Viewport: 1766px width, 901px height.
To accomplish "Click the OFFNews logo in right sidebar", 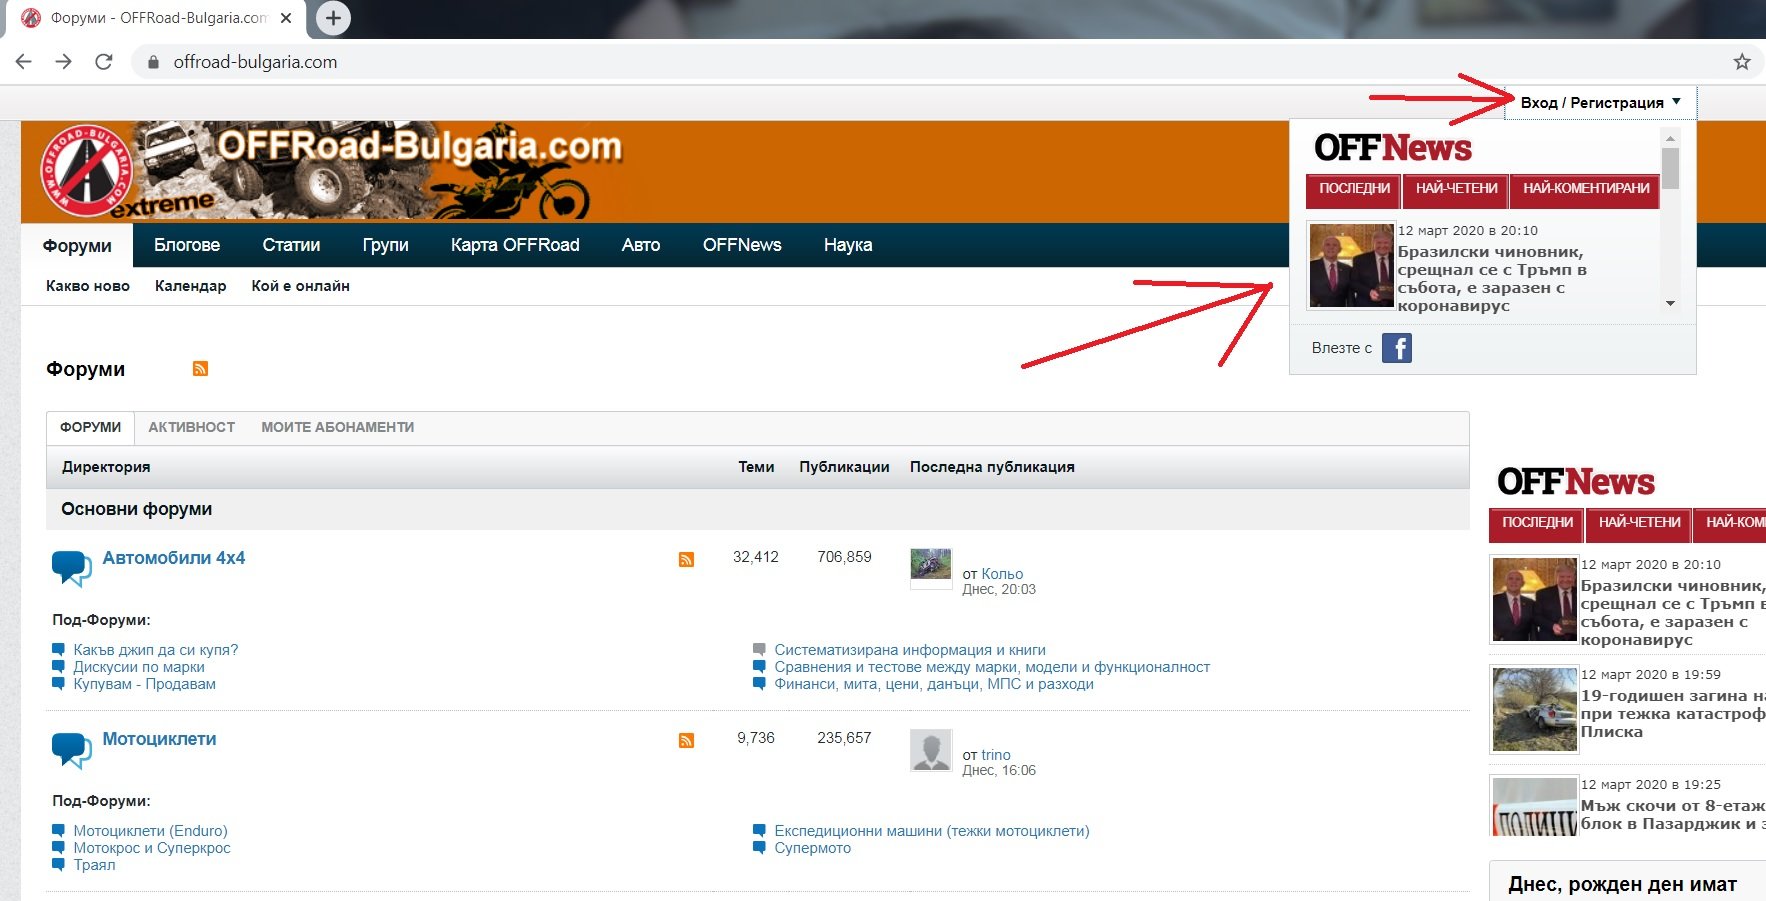I will (x=1576, y=482).
